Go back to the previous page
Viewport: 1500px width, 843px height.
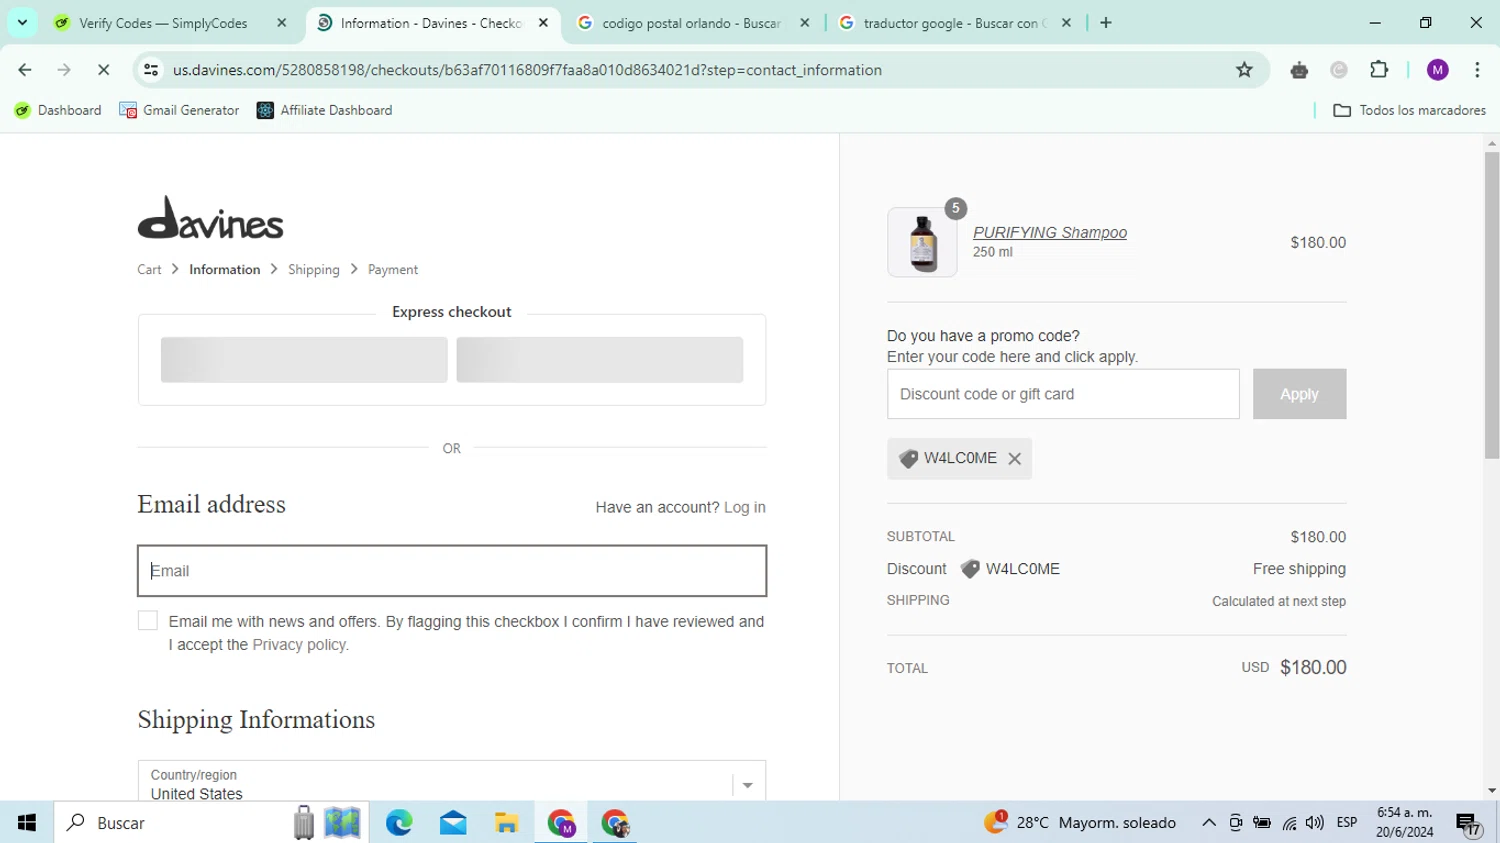[x=25, y=70]
